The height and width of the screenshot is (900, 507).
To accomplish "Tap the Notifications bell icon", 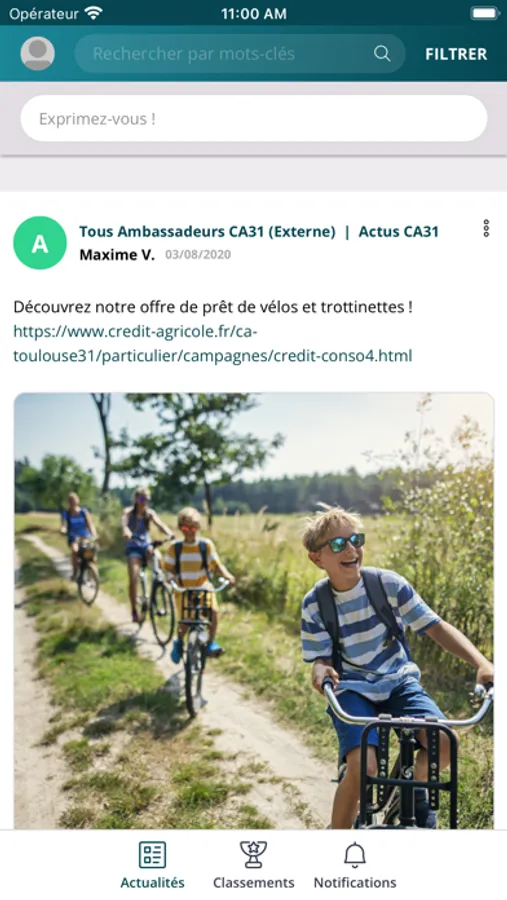I will tap(355, 855).
